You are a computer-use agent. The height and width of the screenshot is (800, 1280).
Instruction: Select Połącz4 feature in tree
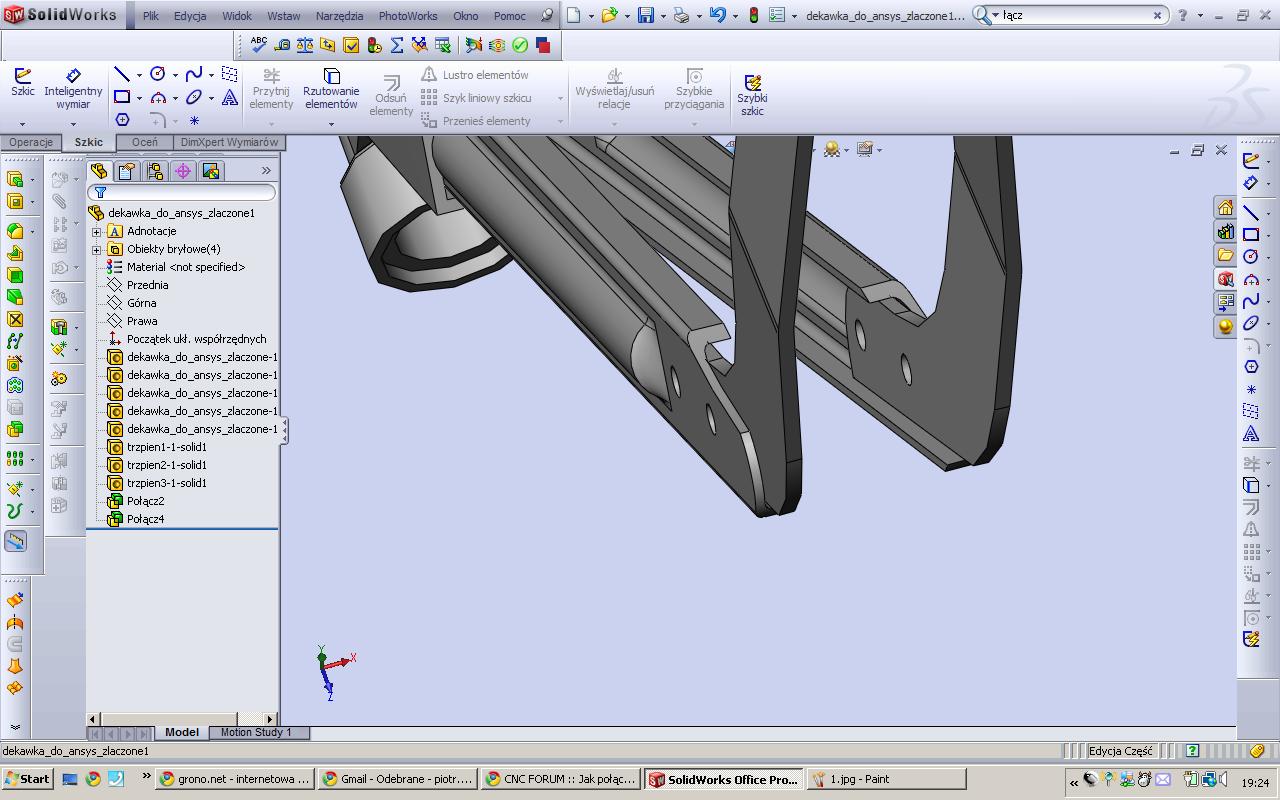pyautogui.click(x=136, y=519)
